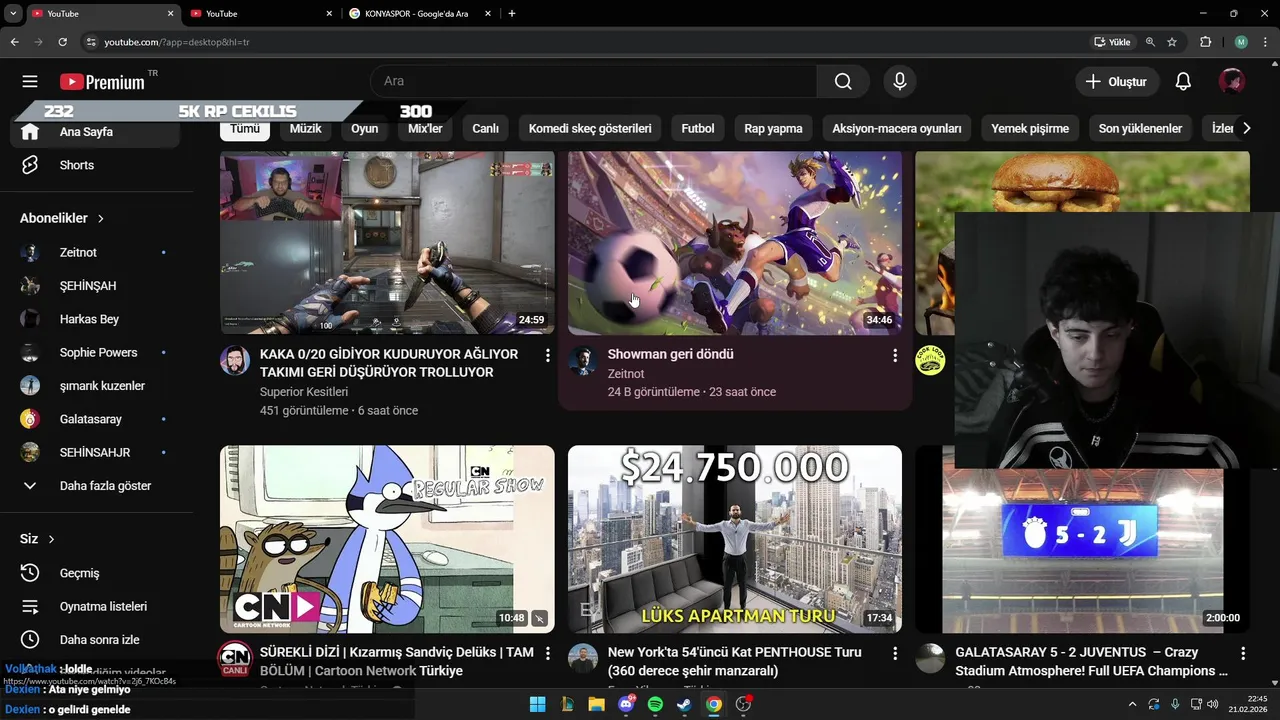
Task: Go back with the browser back arrow
Action: pos(14,42)
